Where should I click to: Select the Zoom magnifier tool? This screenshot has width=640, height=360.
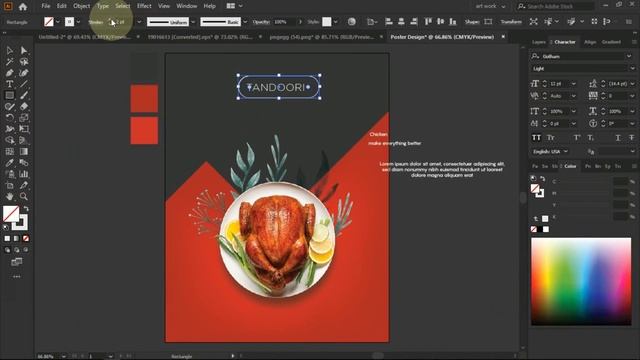click(x=24, y=197)
